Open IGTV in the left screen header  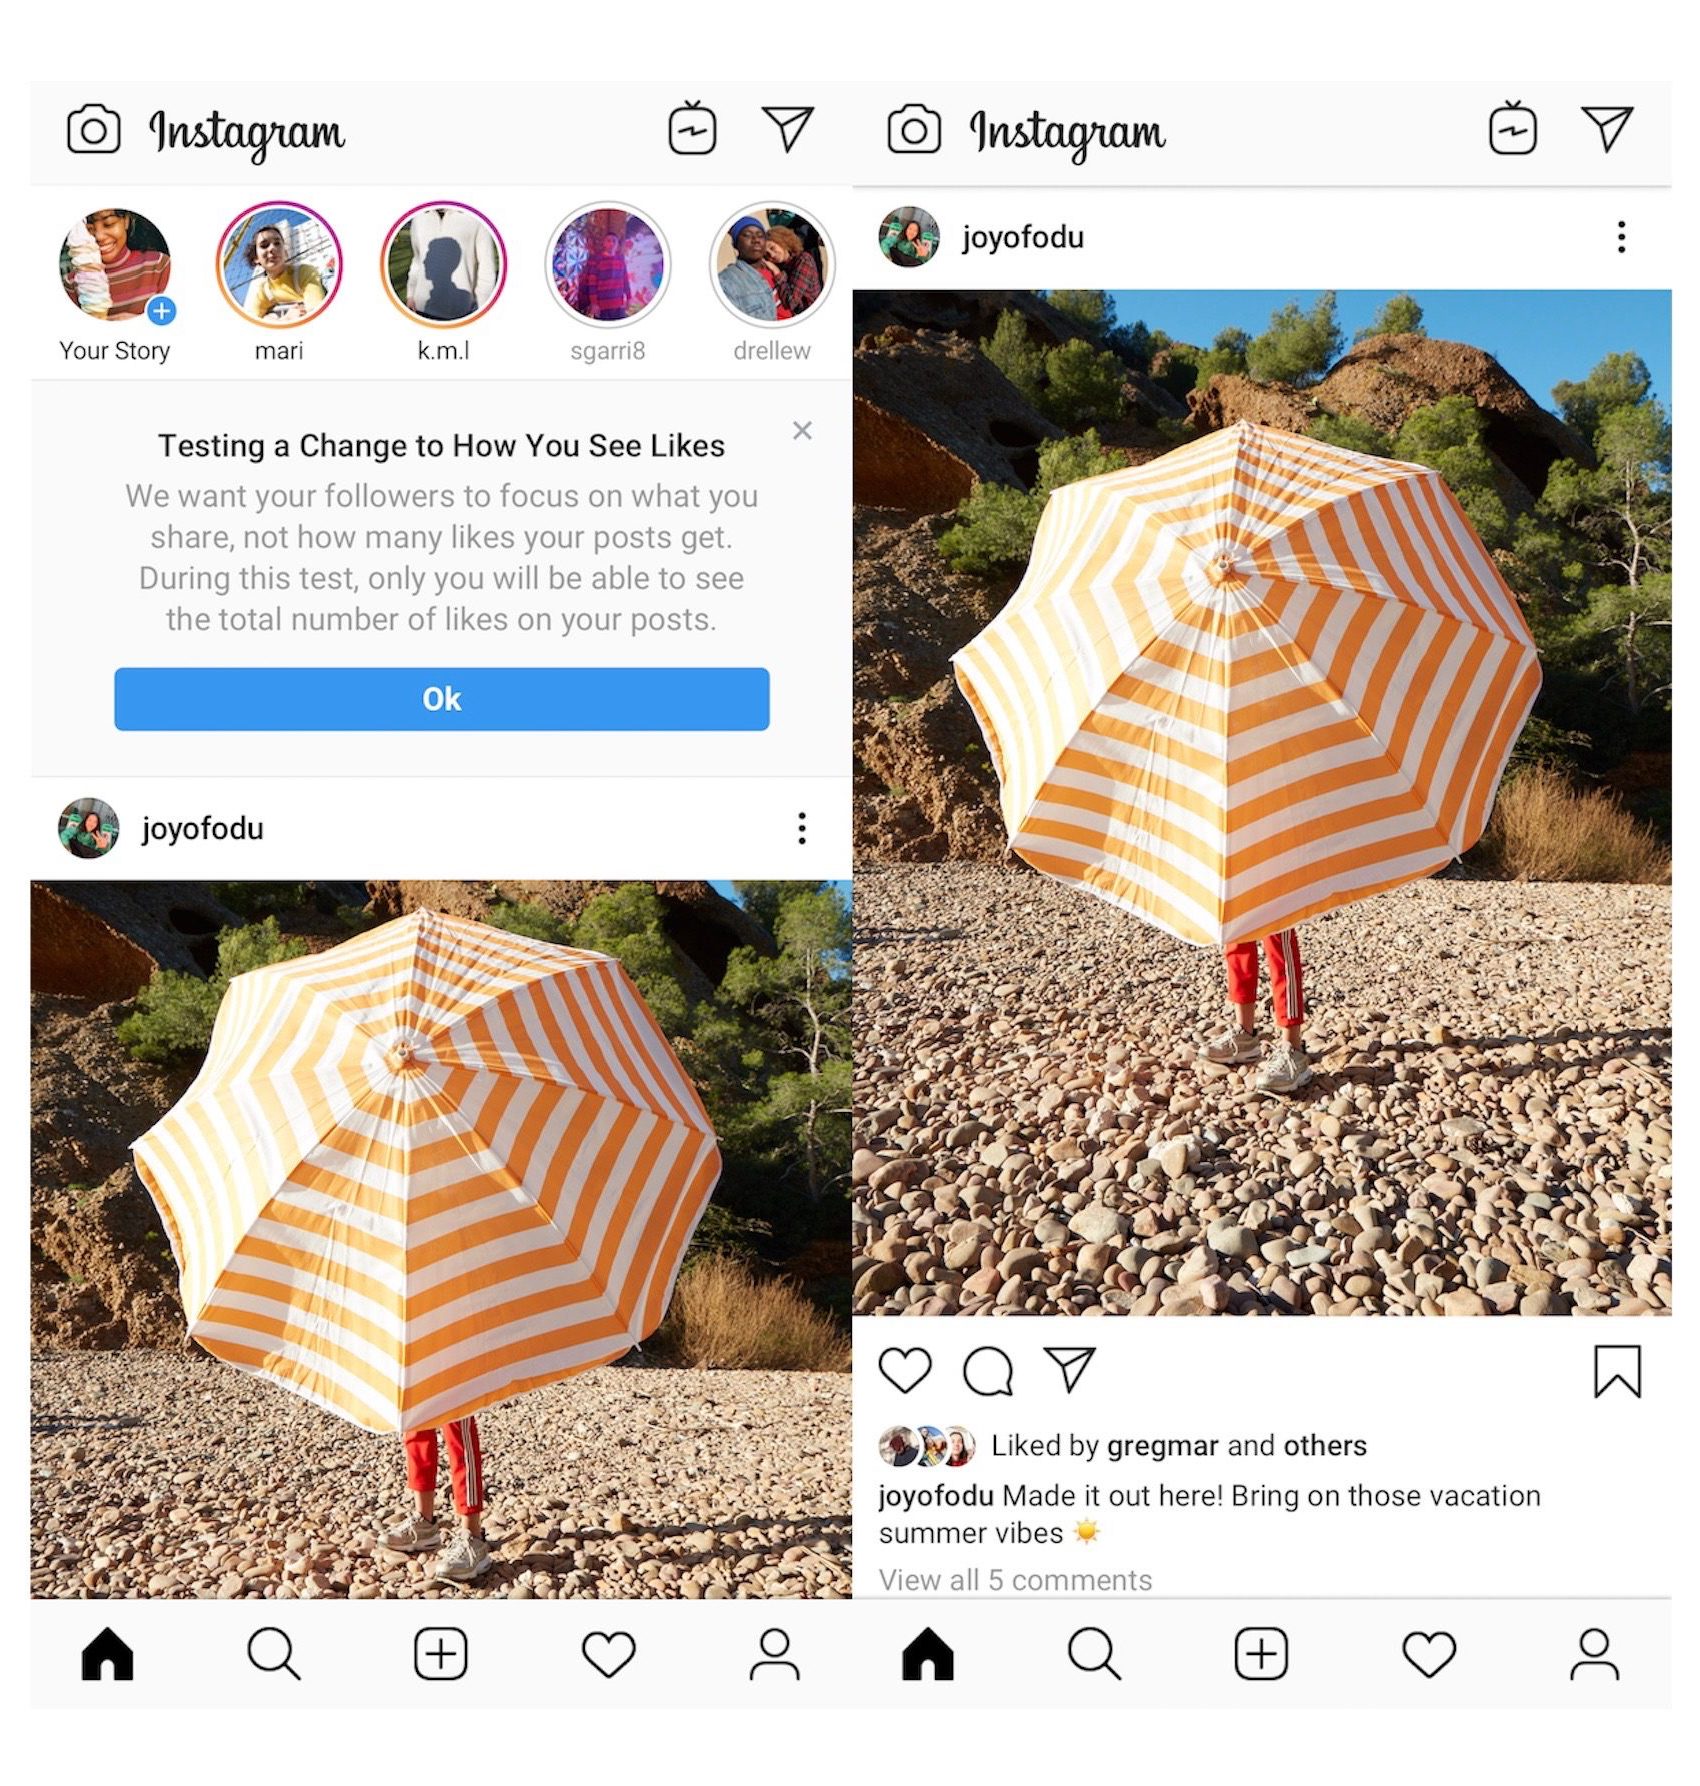[692, 128]
